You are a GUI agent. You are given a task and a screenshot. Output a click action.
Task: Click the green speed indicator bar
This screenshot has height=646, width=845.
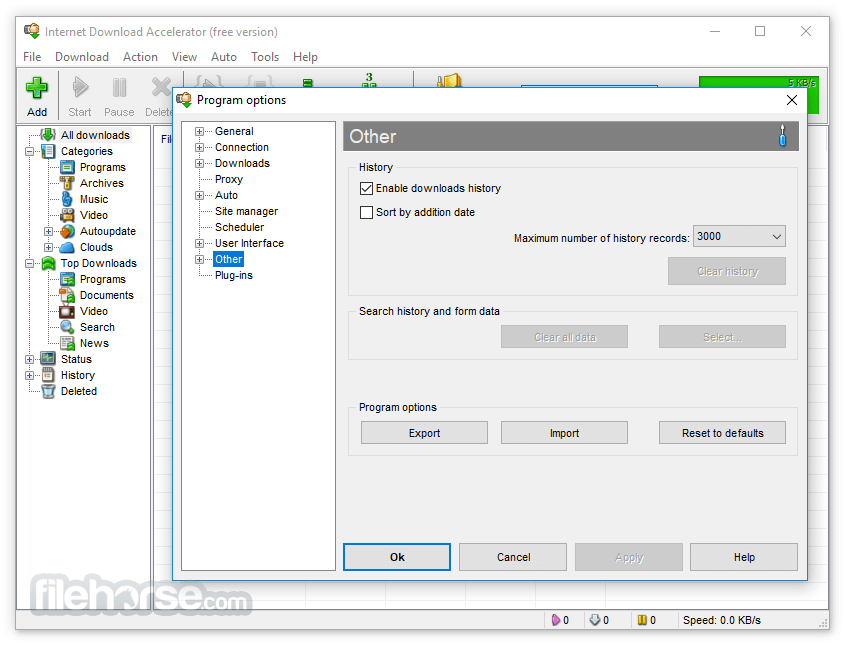pyautogui.click(x=759, y=82)
